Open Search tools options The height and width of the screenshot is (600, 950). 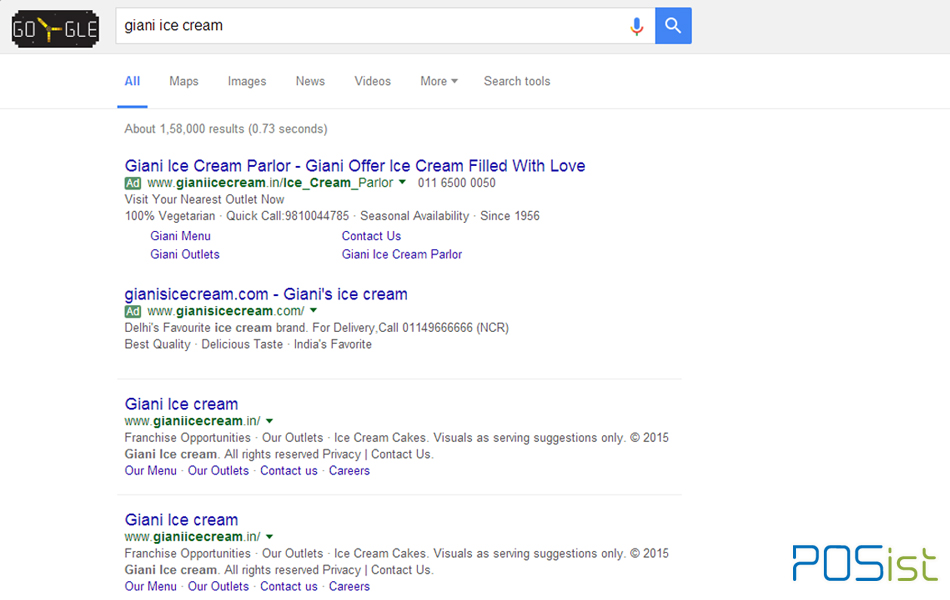coord(517,81)
